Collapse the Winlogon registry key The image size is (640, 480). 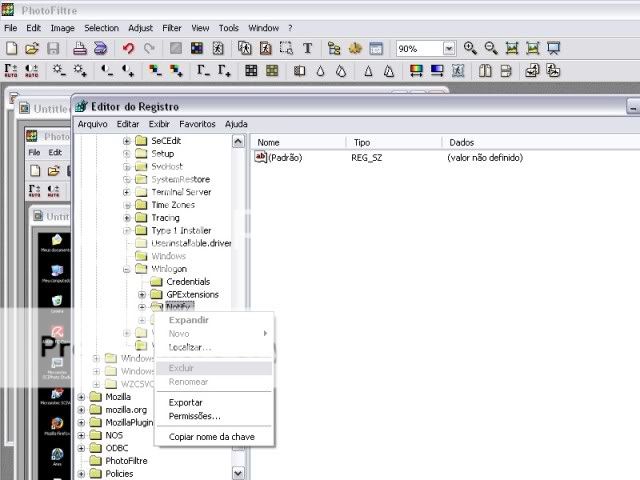tap(127, 269)
